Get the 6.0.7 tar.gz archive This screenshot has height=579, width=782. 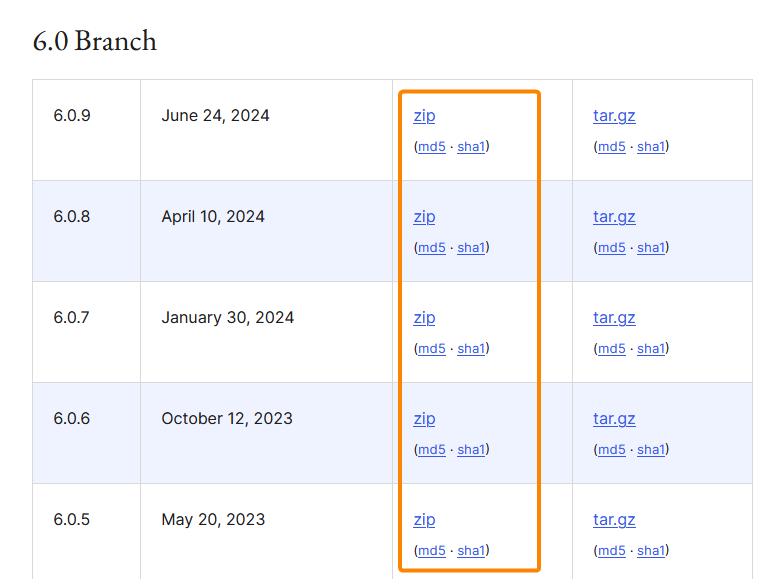(x=614, y=318)
